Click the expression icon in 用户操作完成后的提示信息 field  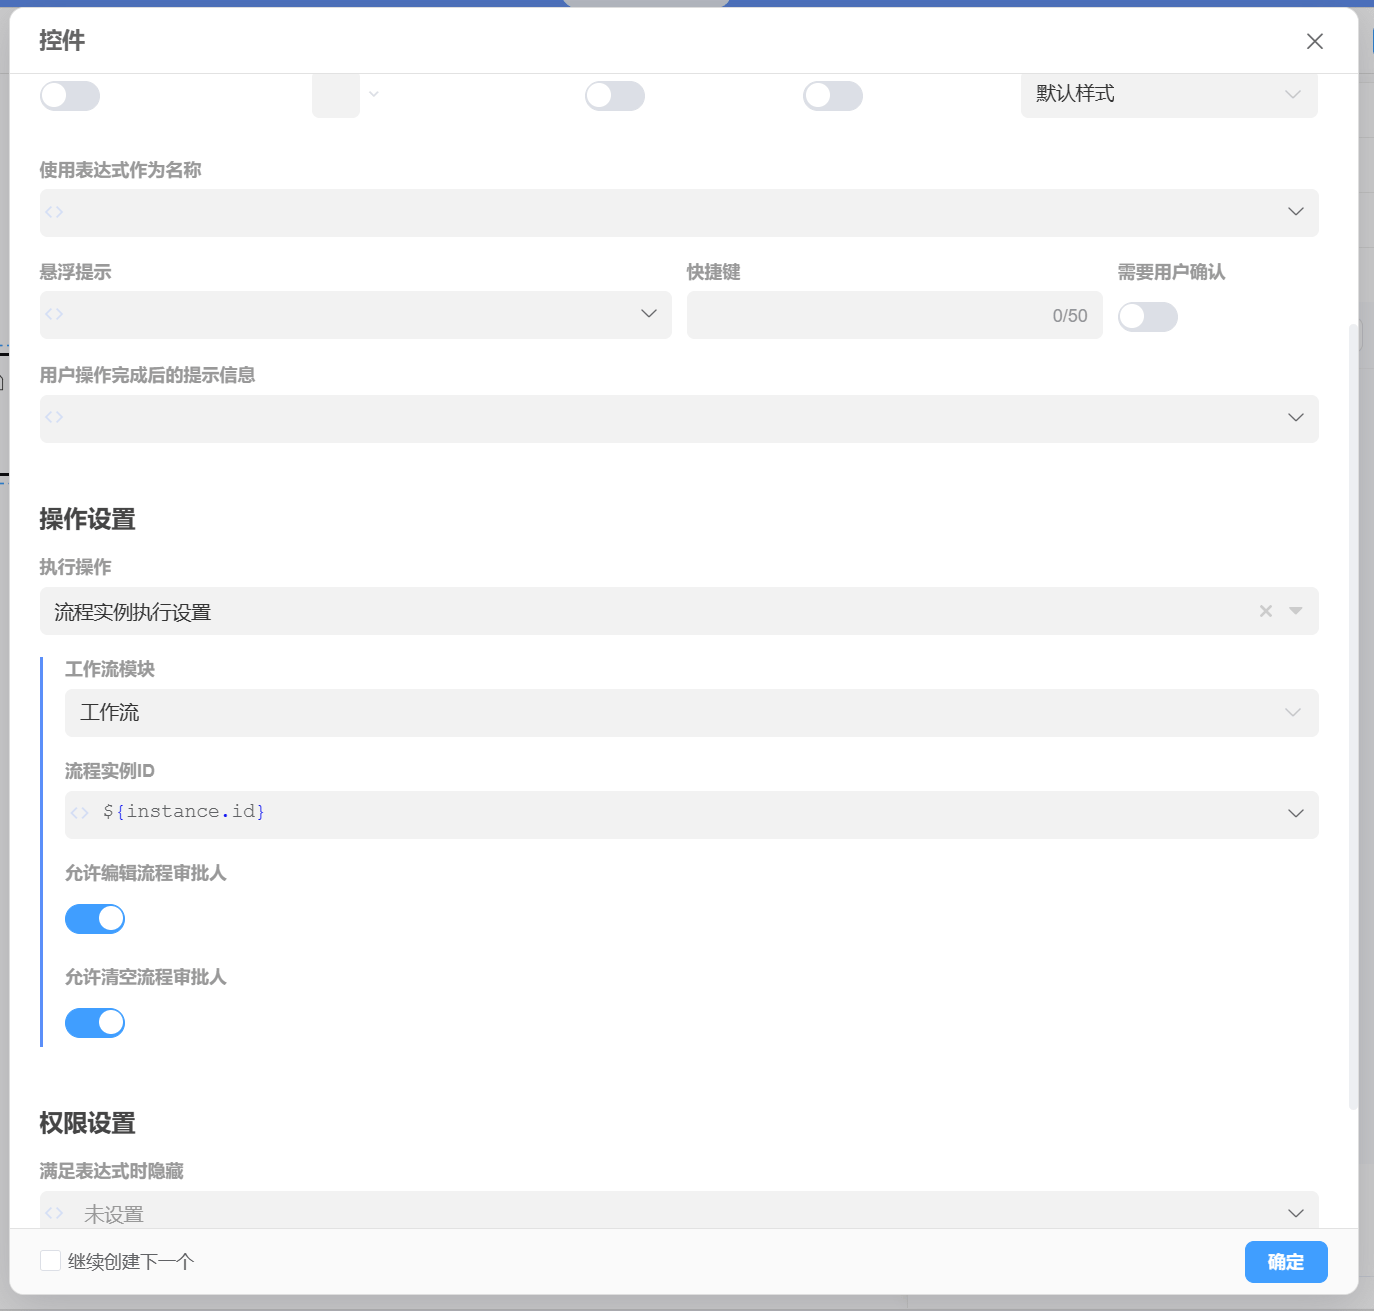[x=54, y=417]
